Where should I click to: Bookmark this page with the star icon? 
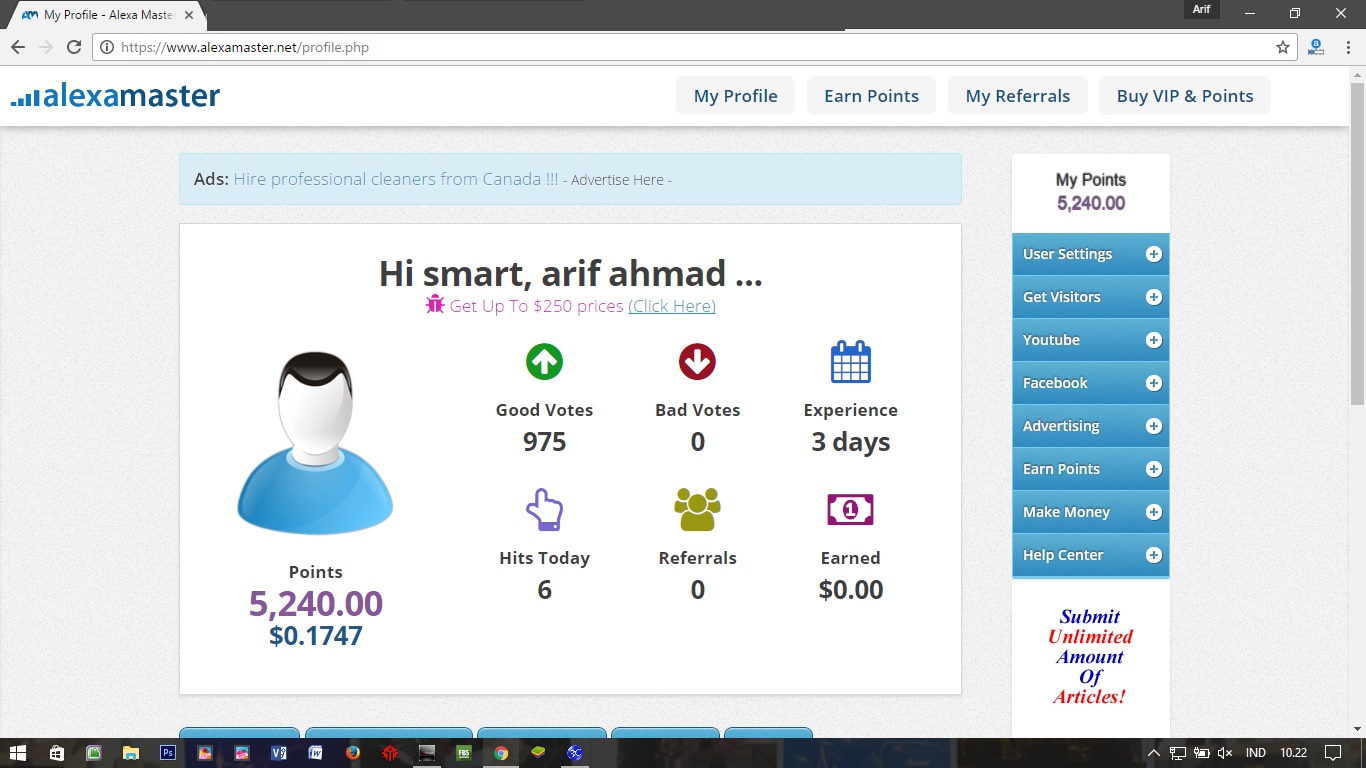coord(1283,47)
